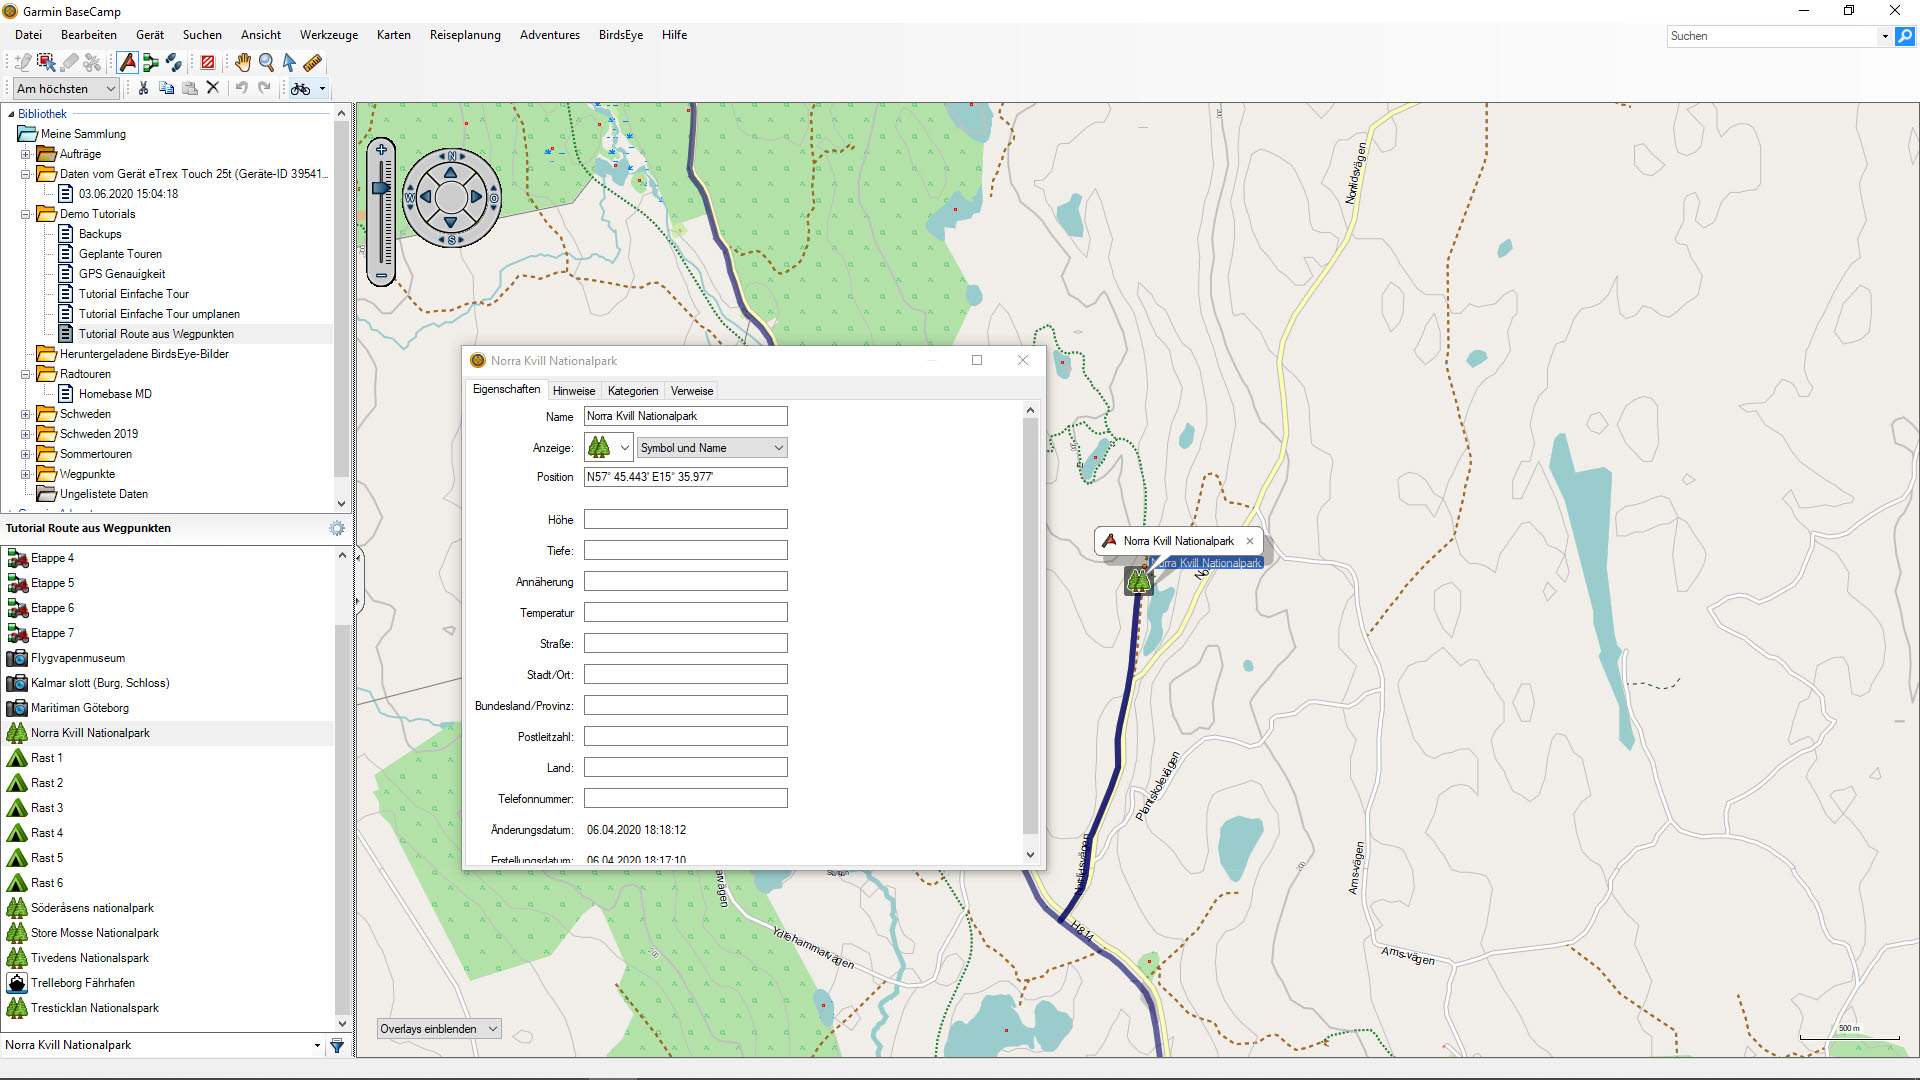Image resolution: width=1920 pixels, height=1080 pixels.
Task: Select 'Tutorial Einfache Tour' list in tree
Action: (x=134, y=294)
